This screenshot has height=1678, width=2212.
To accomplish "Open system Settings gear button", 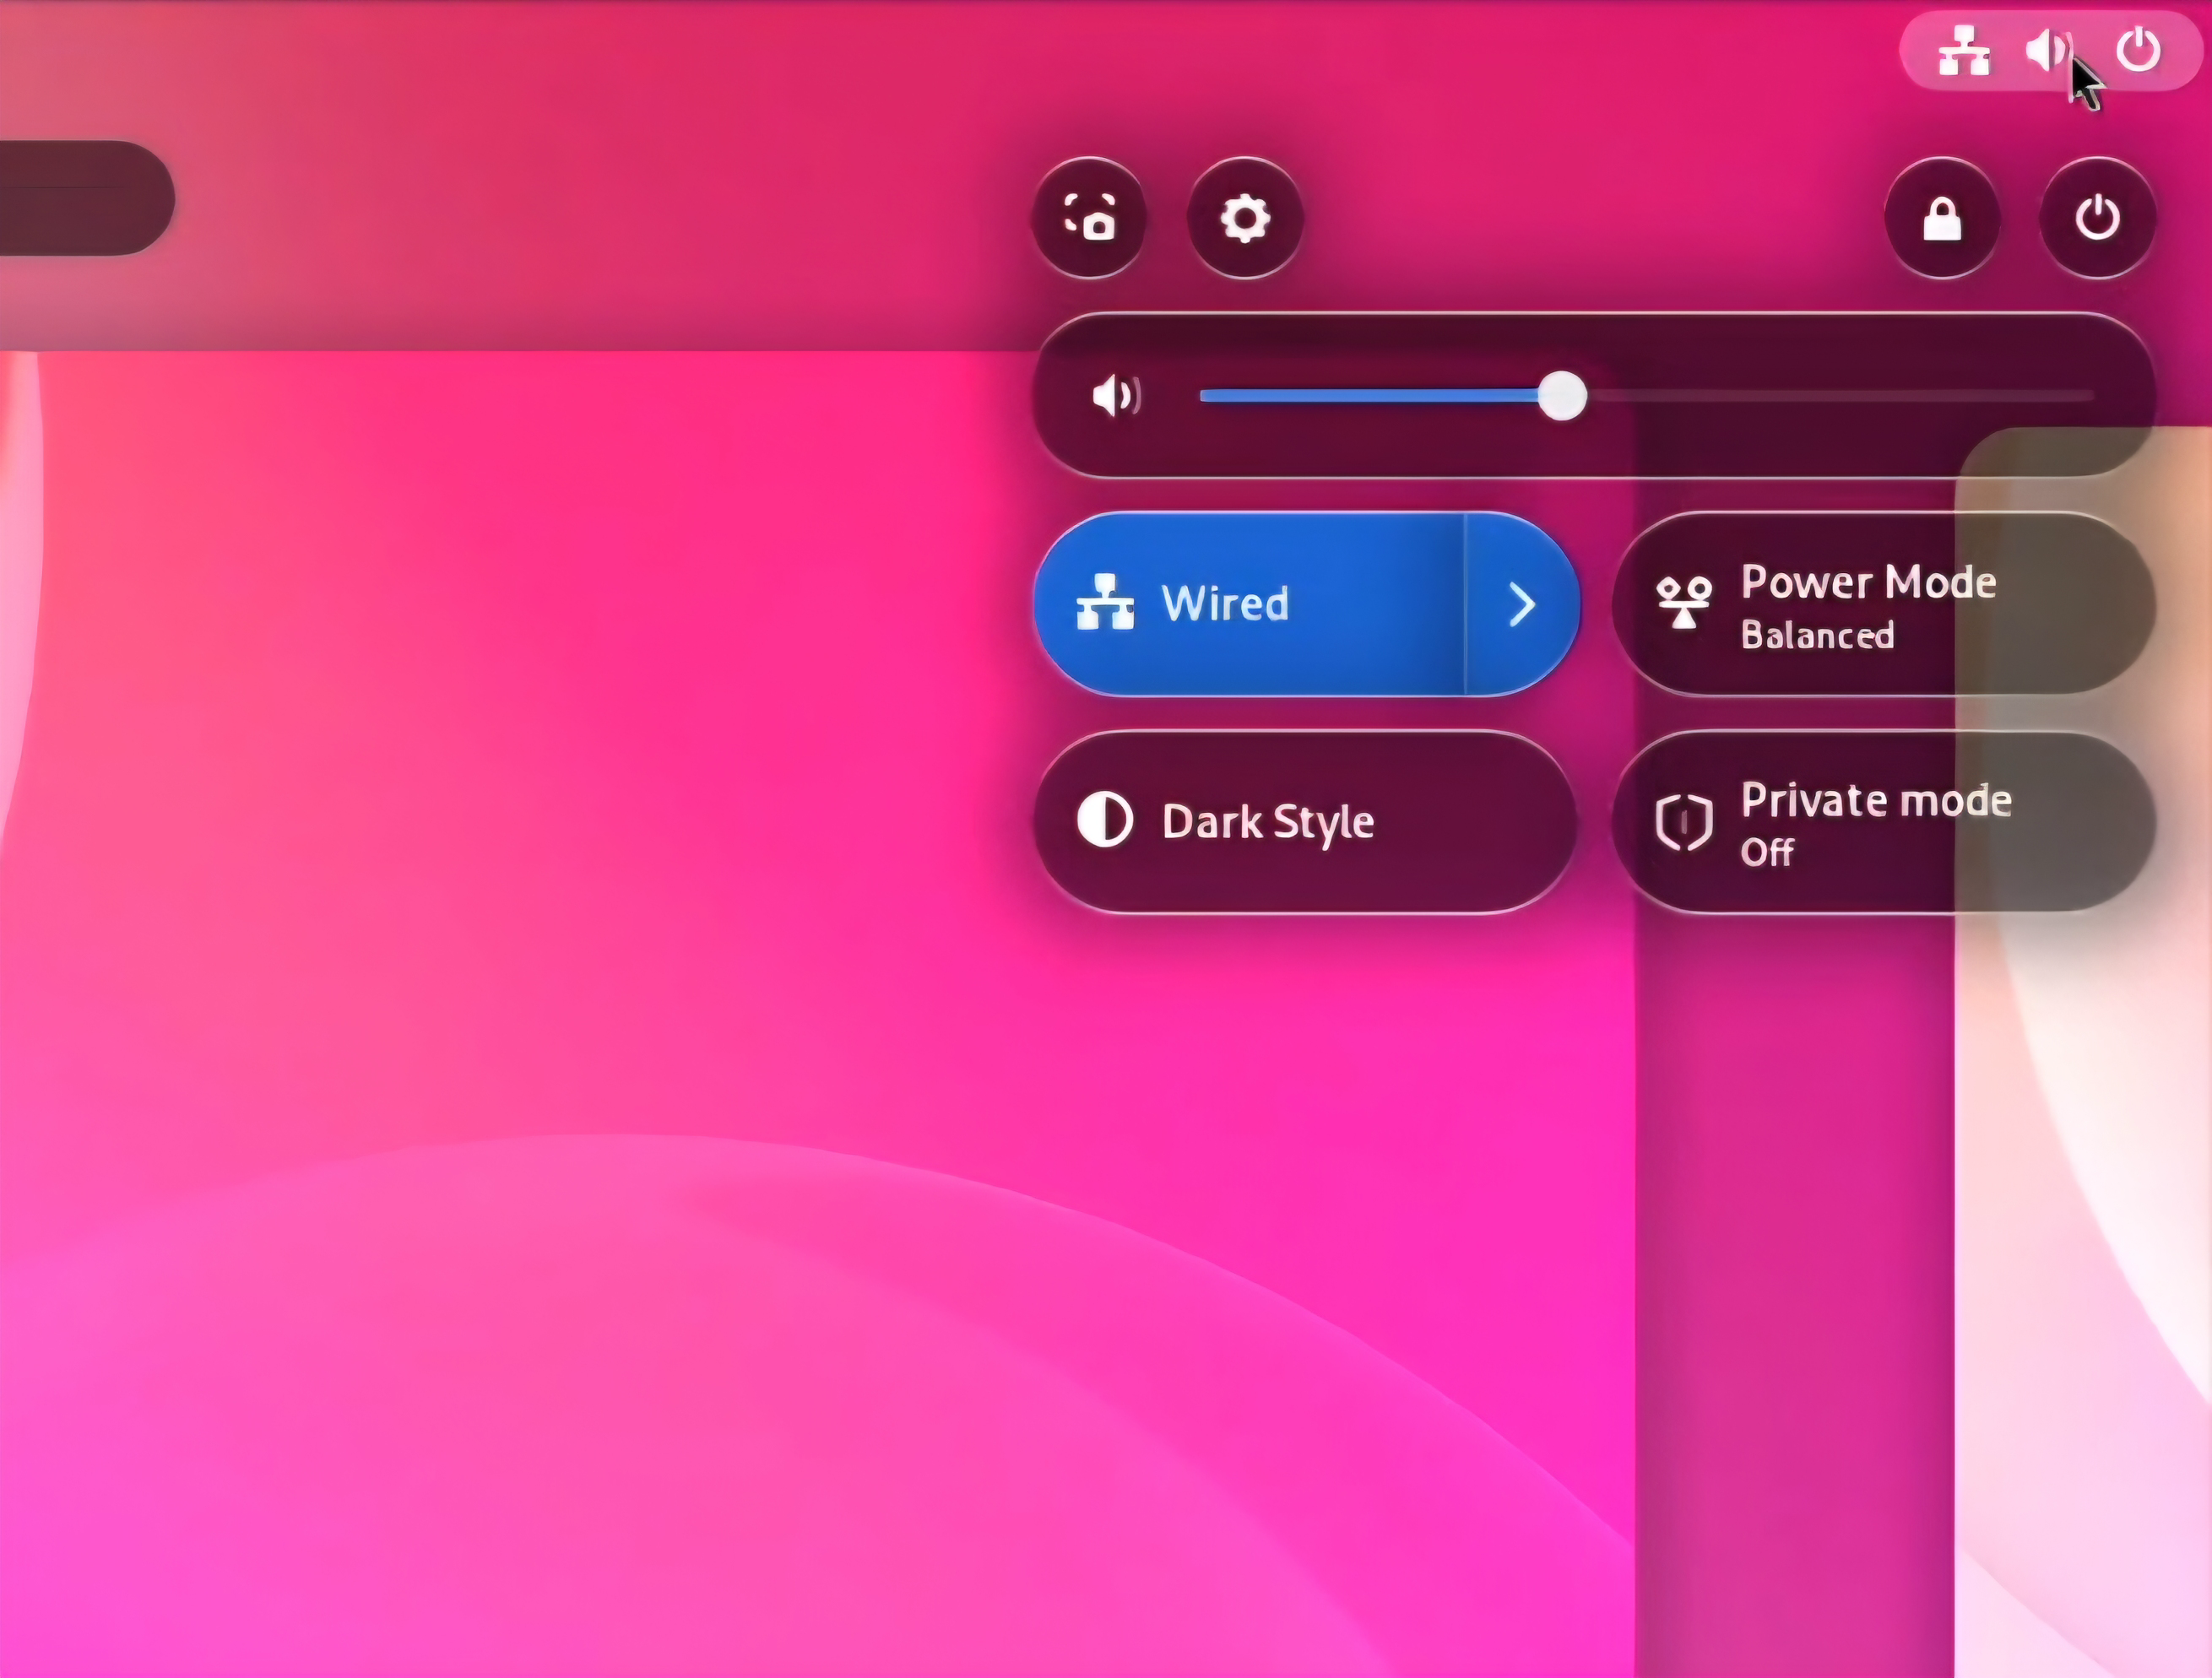I will pos(1245,217).
